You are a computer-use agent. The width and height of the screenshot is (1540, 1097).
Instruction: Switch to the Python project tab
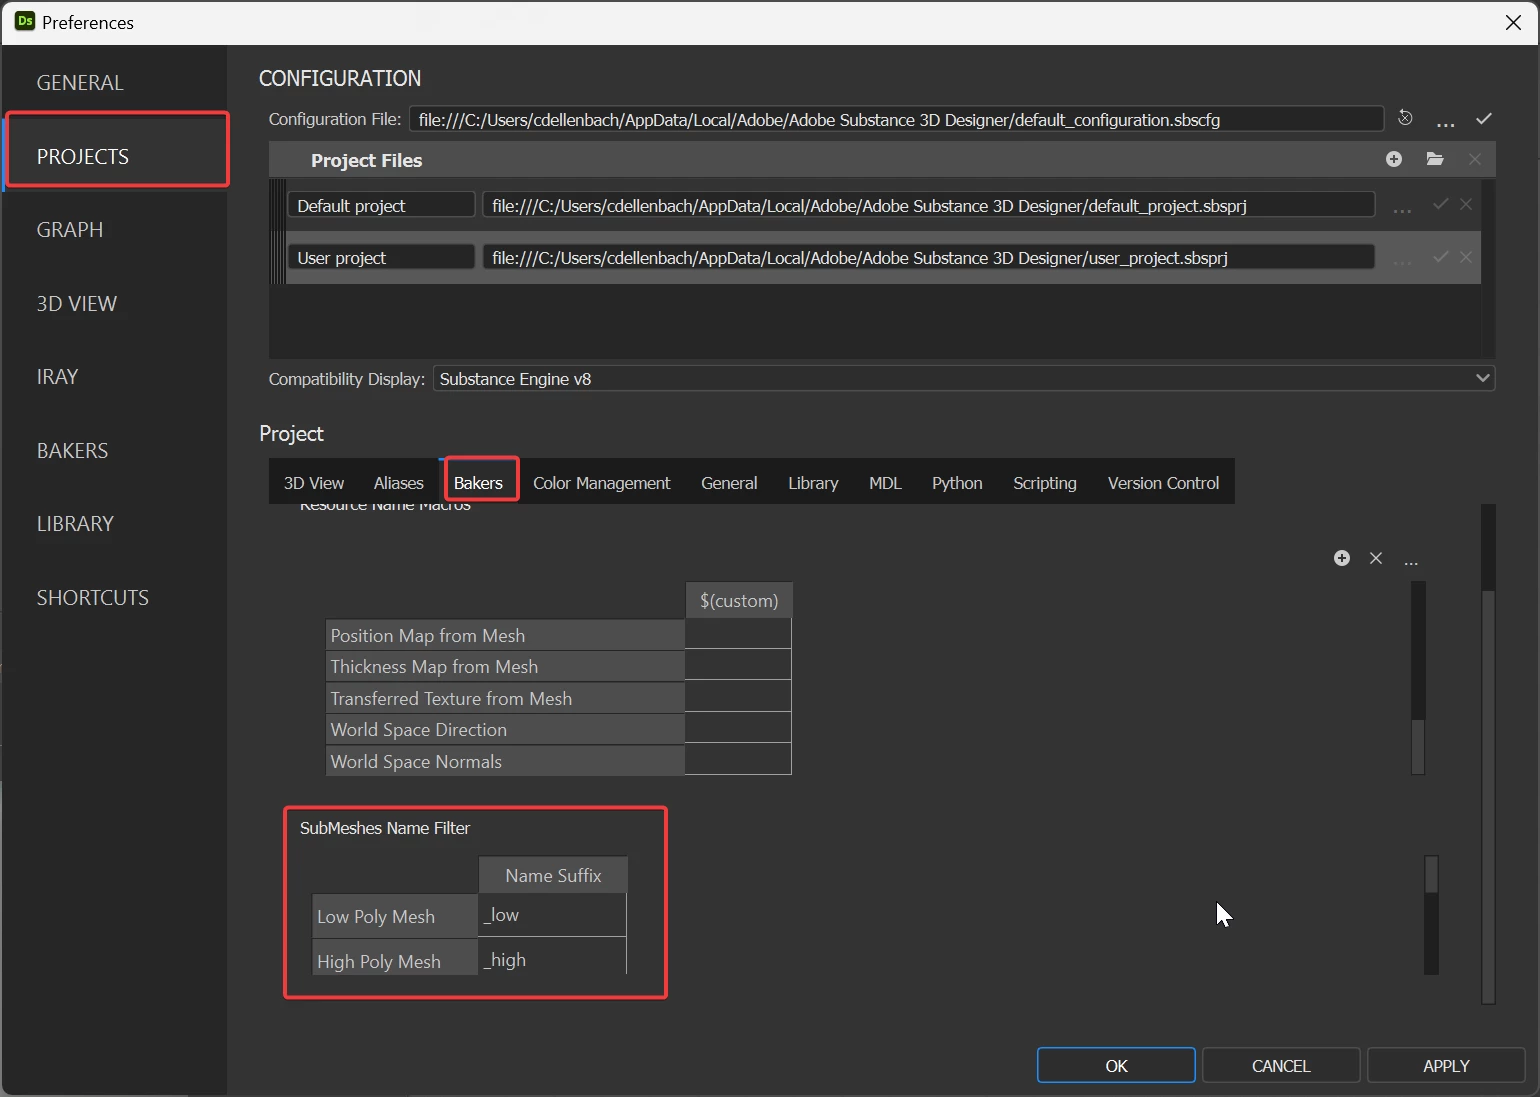[957, 483]
